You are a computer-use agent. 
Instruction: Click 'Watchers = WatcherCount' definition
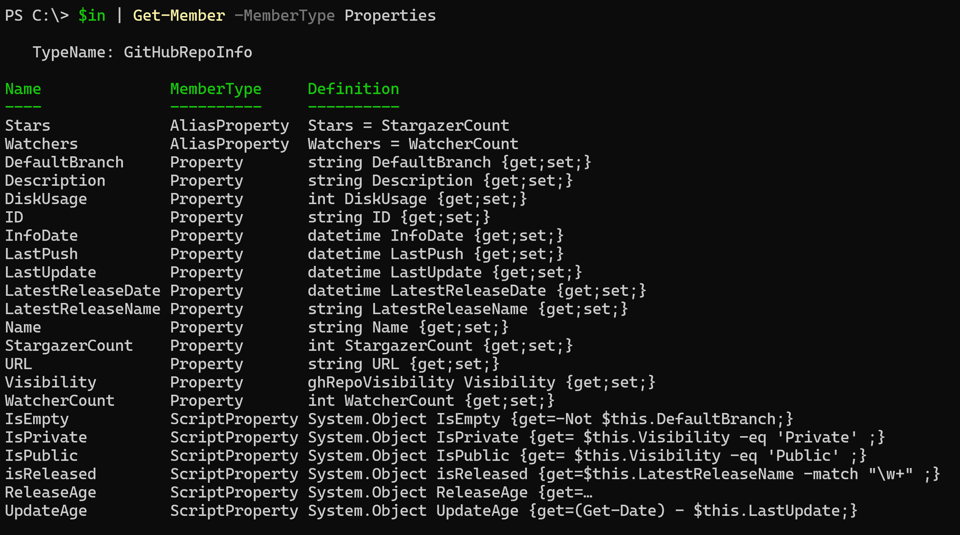tap(413, 144)
